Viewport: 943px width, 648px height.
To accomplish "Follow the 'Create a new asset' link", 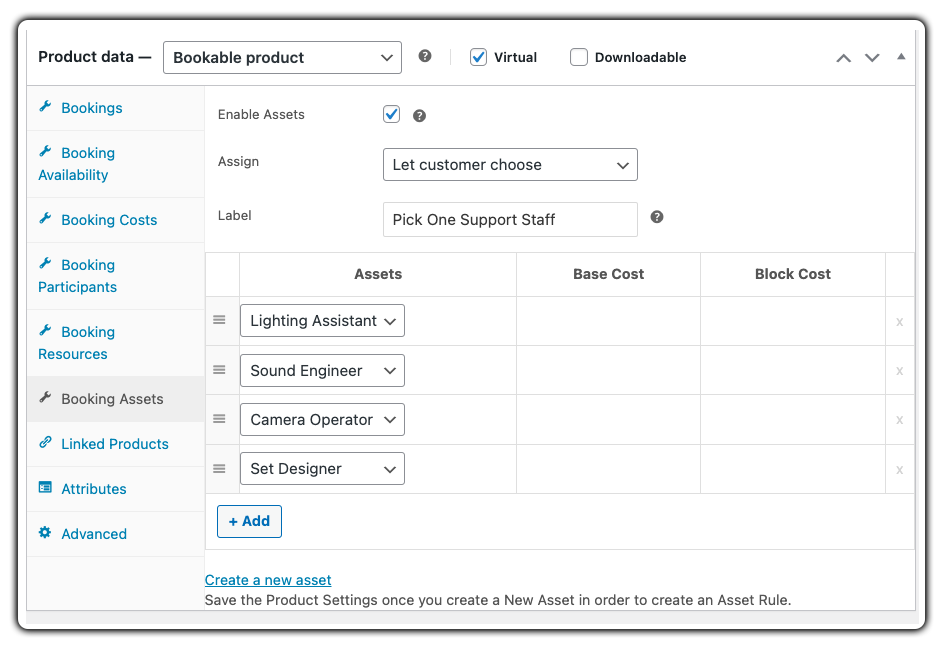I will pyautogui.click(x=268, y=580).
